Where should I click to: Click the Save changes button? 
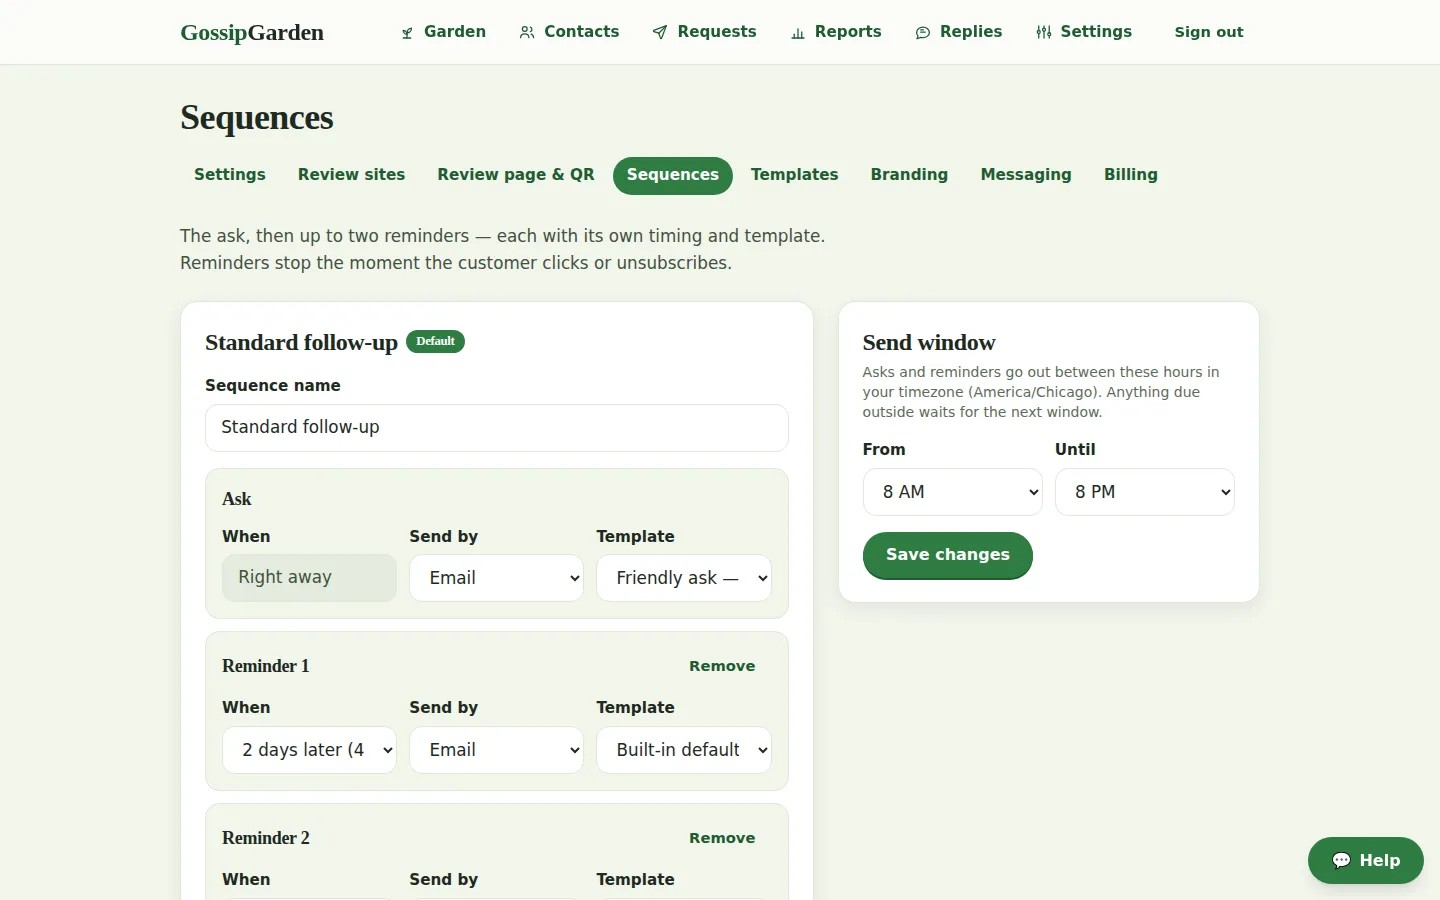click(x=948, y=555)
